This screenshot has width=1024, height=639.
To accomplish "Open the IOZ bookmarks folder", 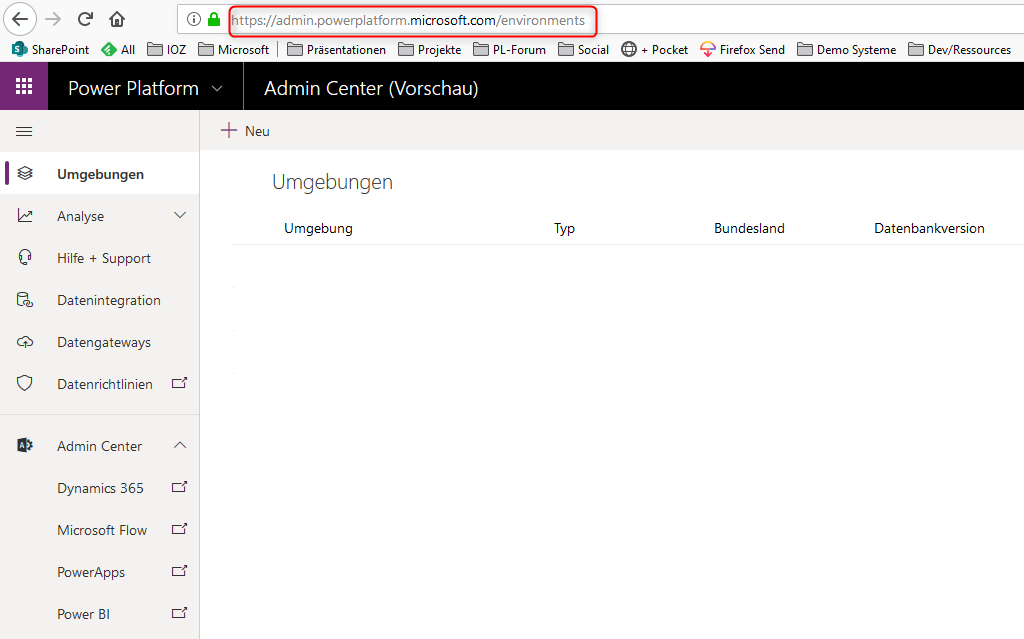I will tap(167, 50).
